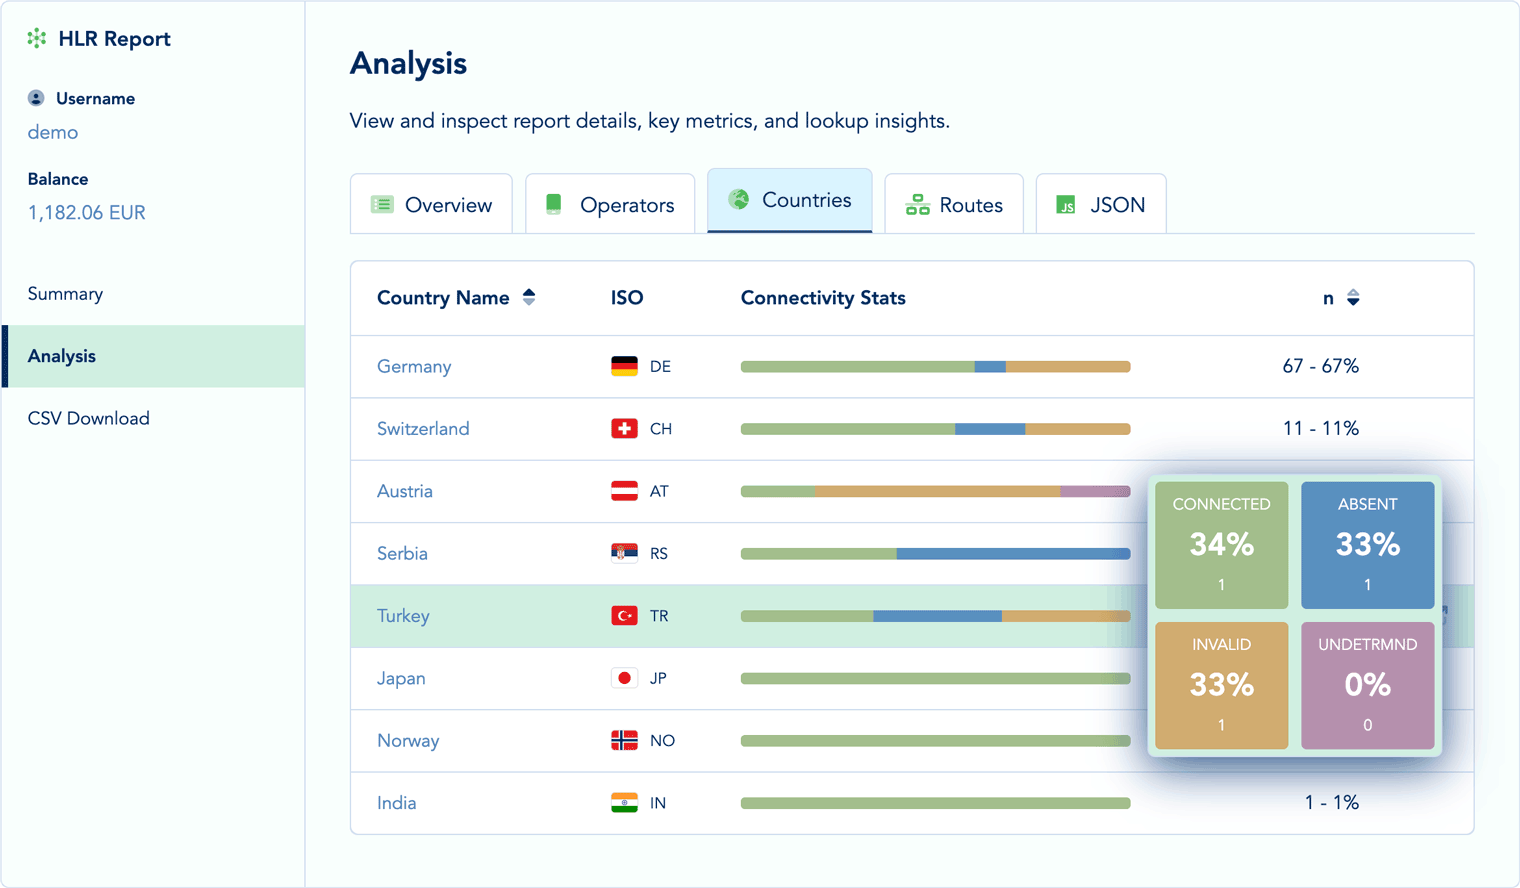This screenshot has height=888, width=1520.
Task: Select the Overview list icon
Action: click(381, 203)
